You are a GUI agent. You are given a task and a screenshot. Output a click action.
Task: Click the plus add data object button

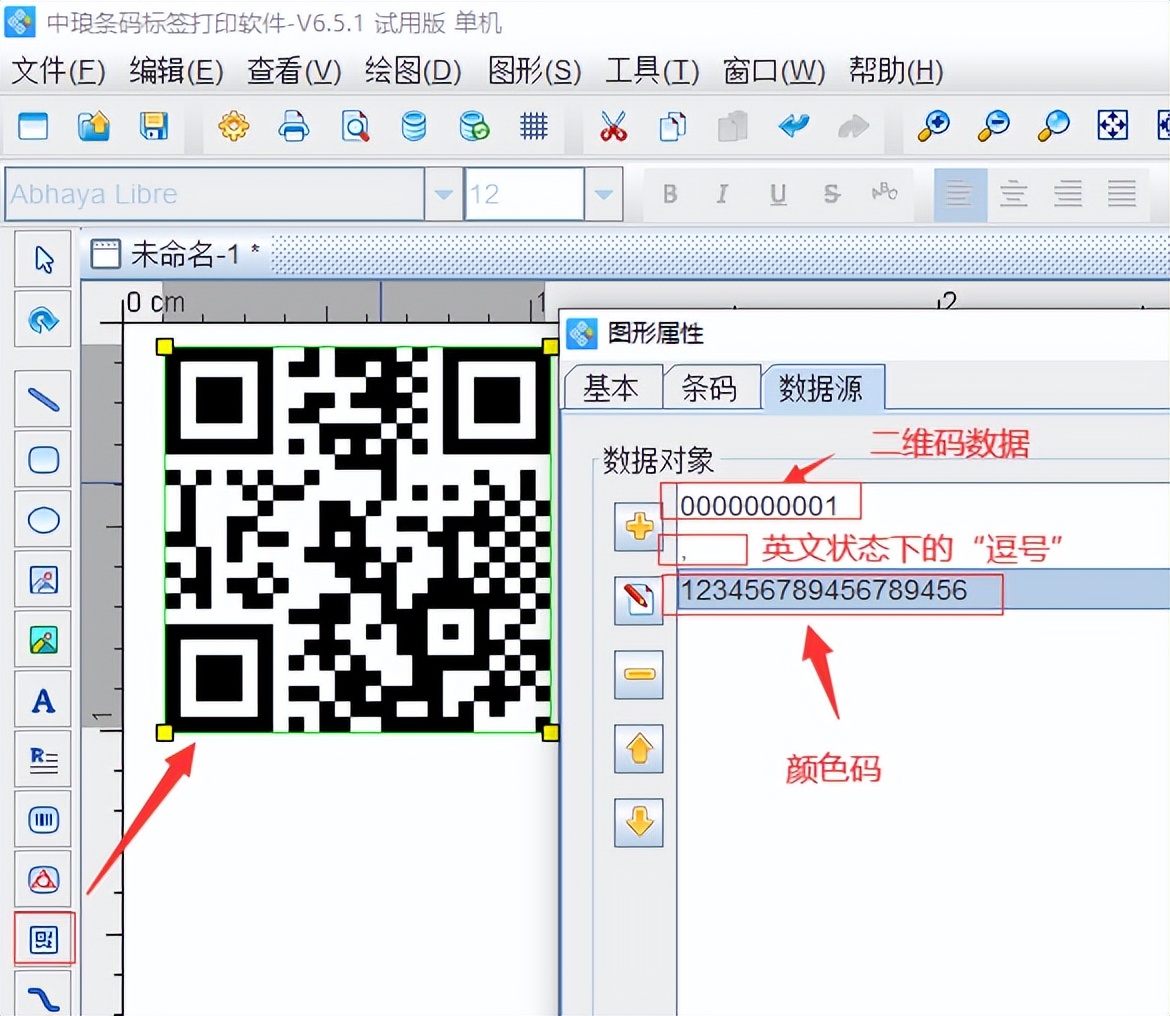coord(638,527)
